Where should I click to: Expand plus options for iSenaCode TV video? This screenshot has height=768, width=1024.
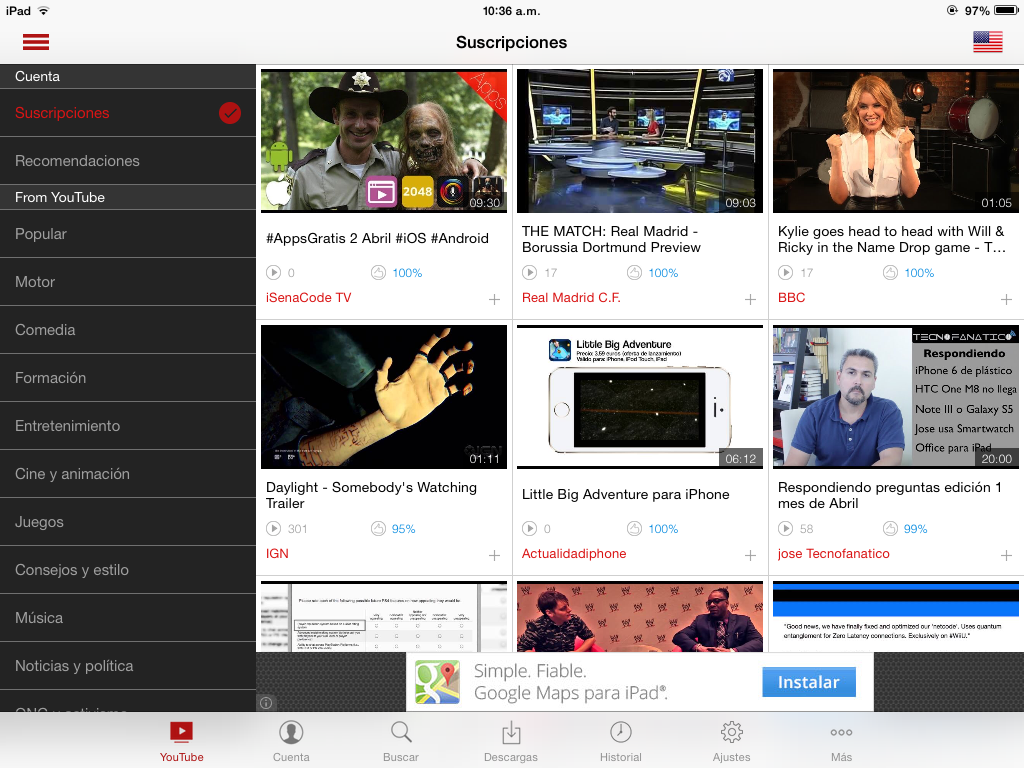coord(494,300)
